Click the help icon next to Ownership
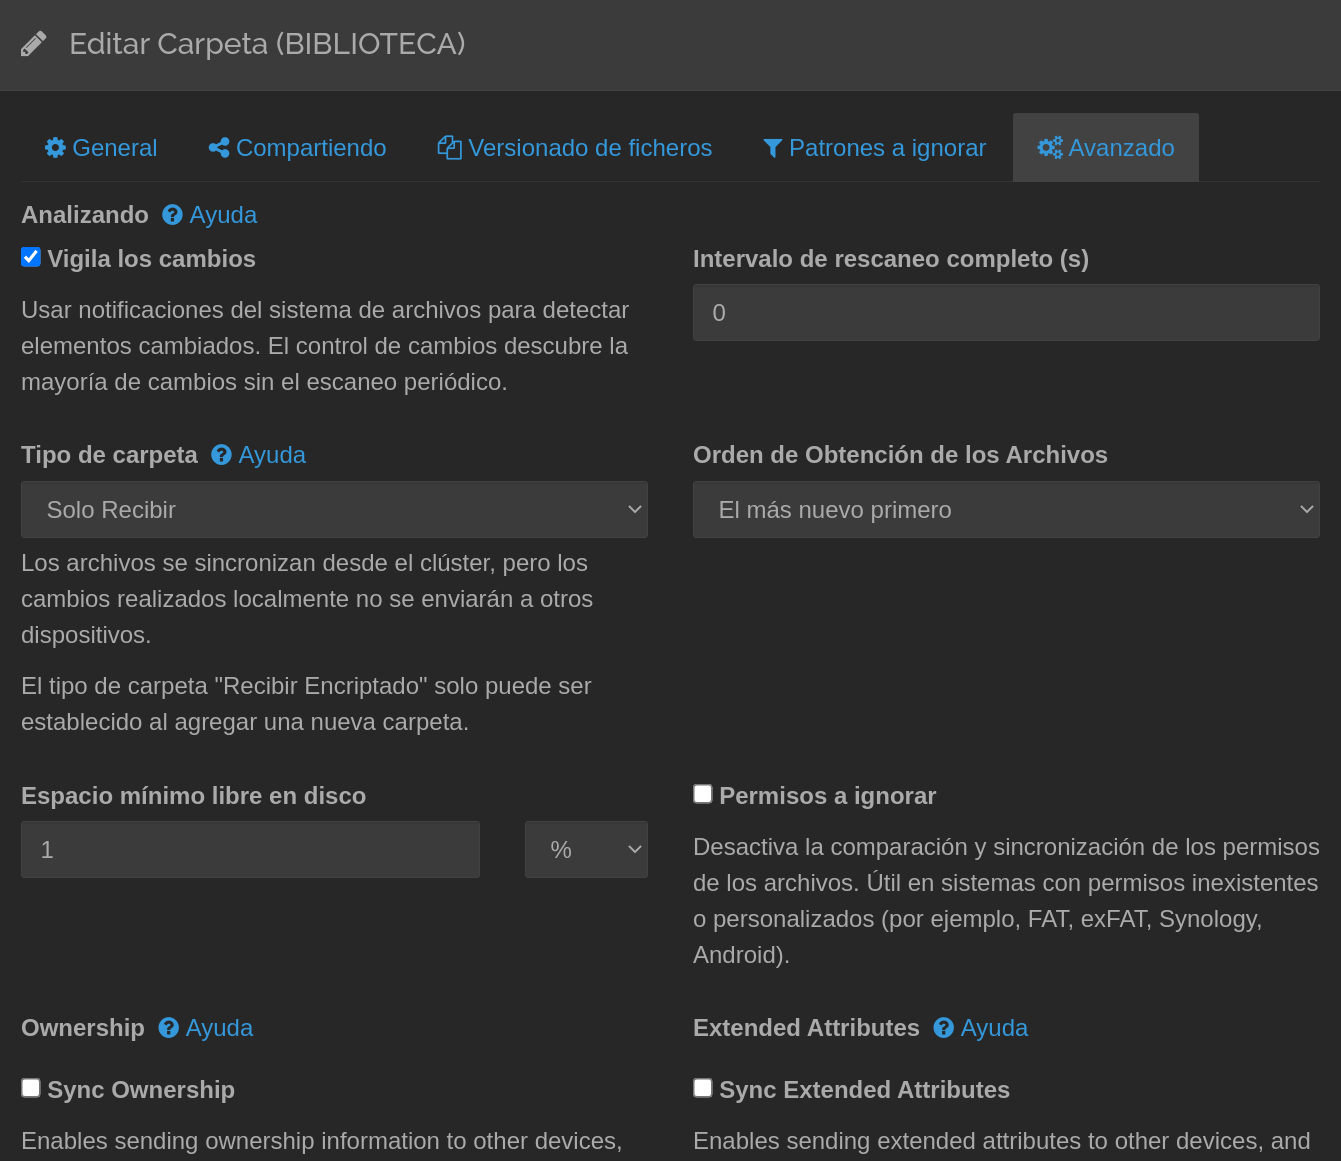Viewport: 1341px width, 1161px height. pyautogui.click(x=169, y=1028)
